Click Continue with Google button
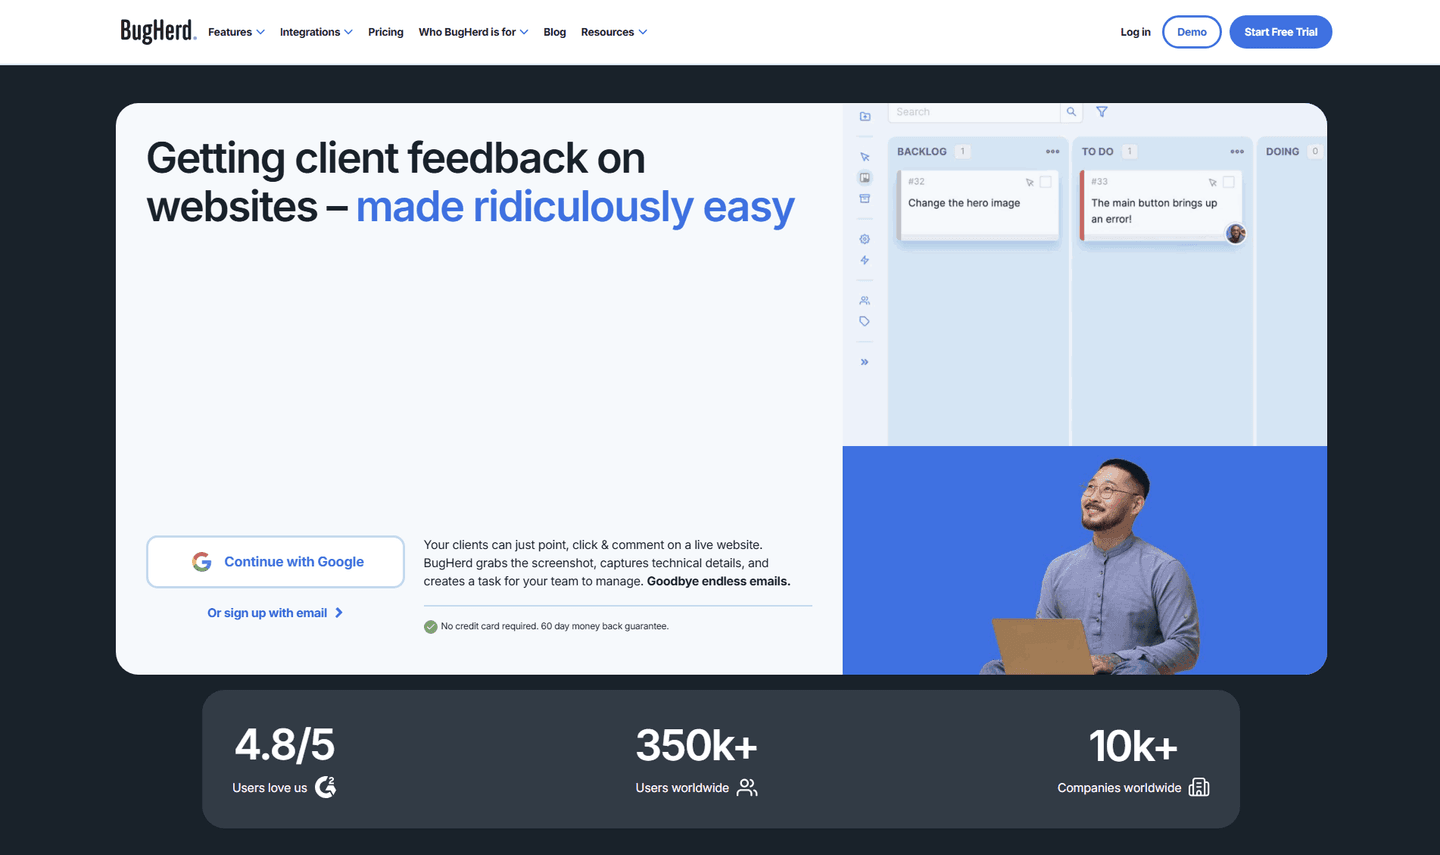The image size is (1440, 855). tap(276, 562)
